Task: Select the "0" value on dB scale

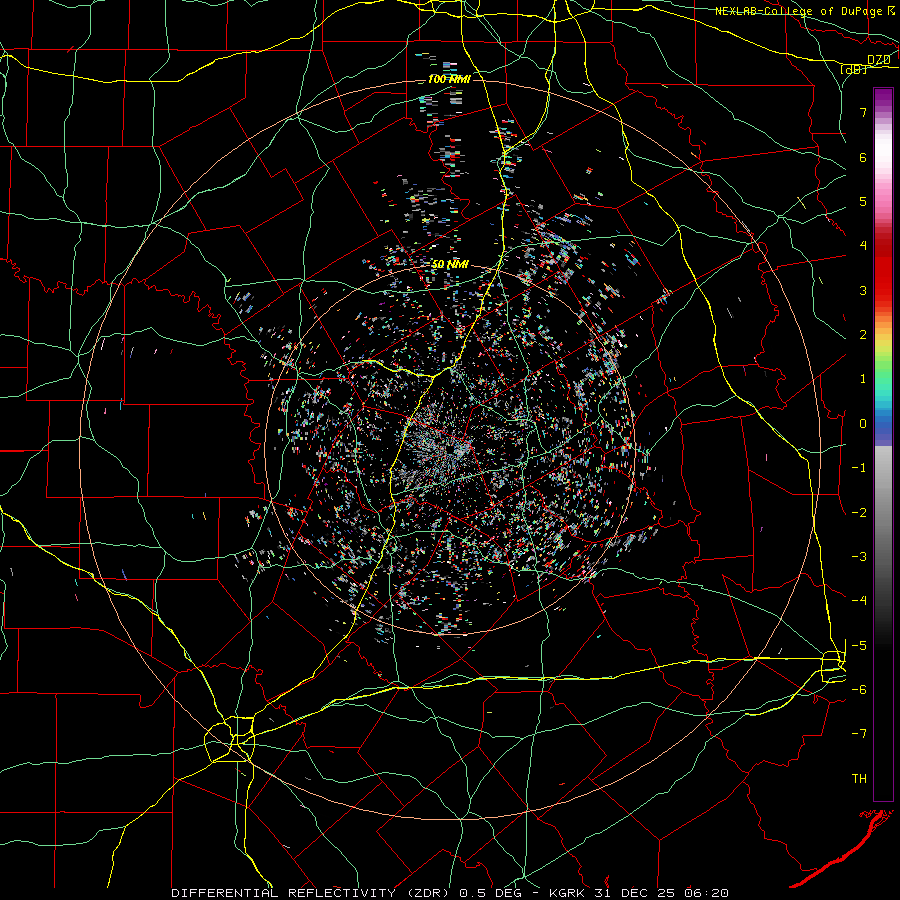Action: [x=863, y=424]
